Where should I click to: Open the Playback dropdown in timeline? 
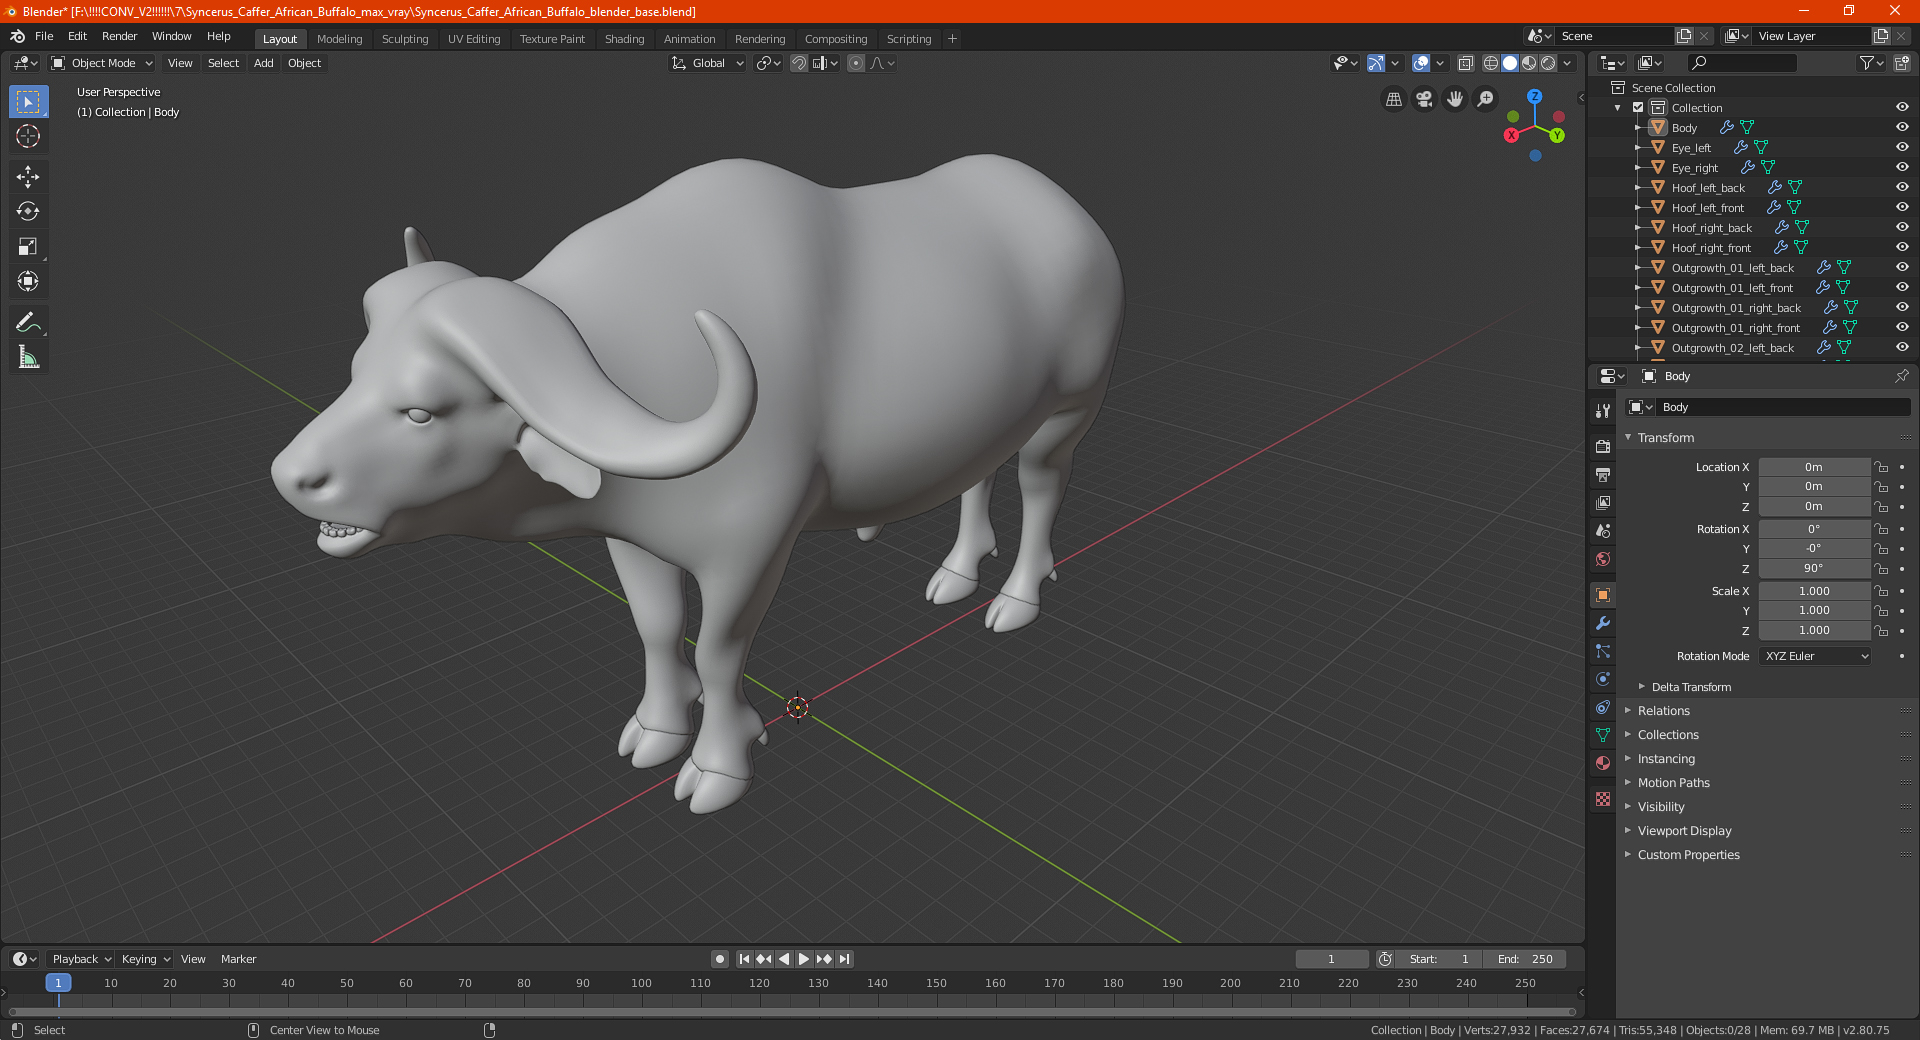(x=81, y=959)
